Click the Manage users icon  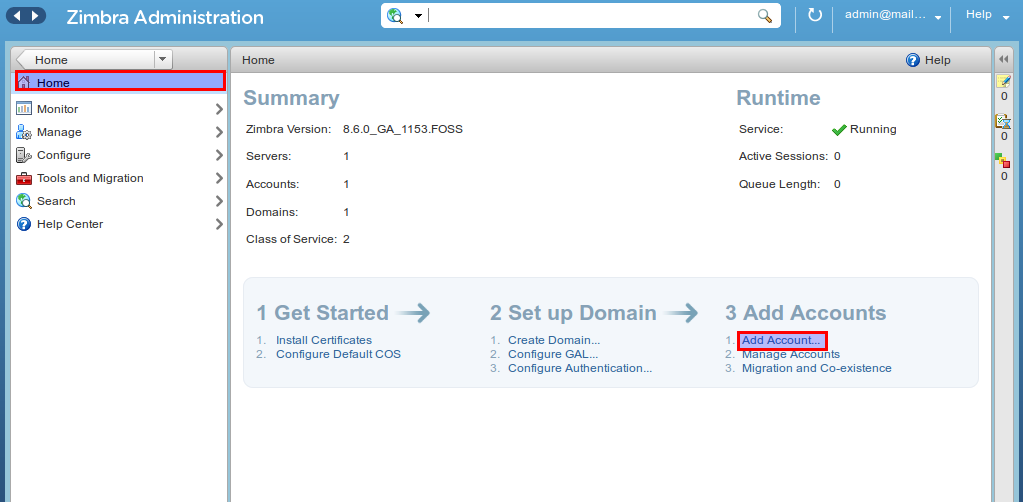pos(24,132)
